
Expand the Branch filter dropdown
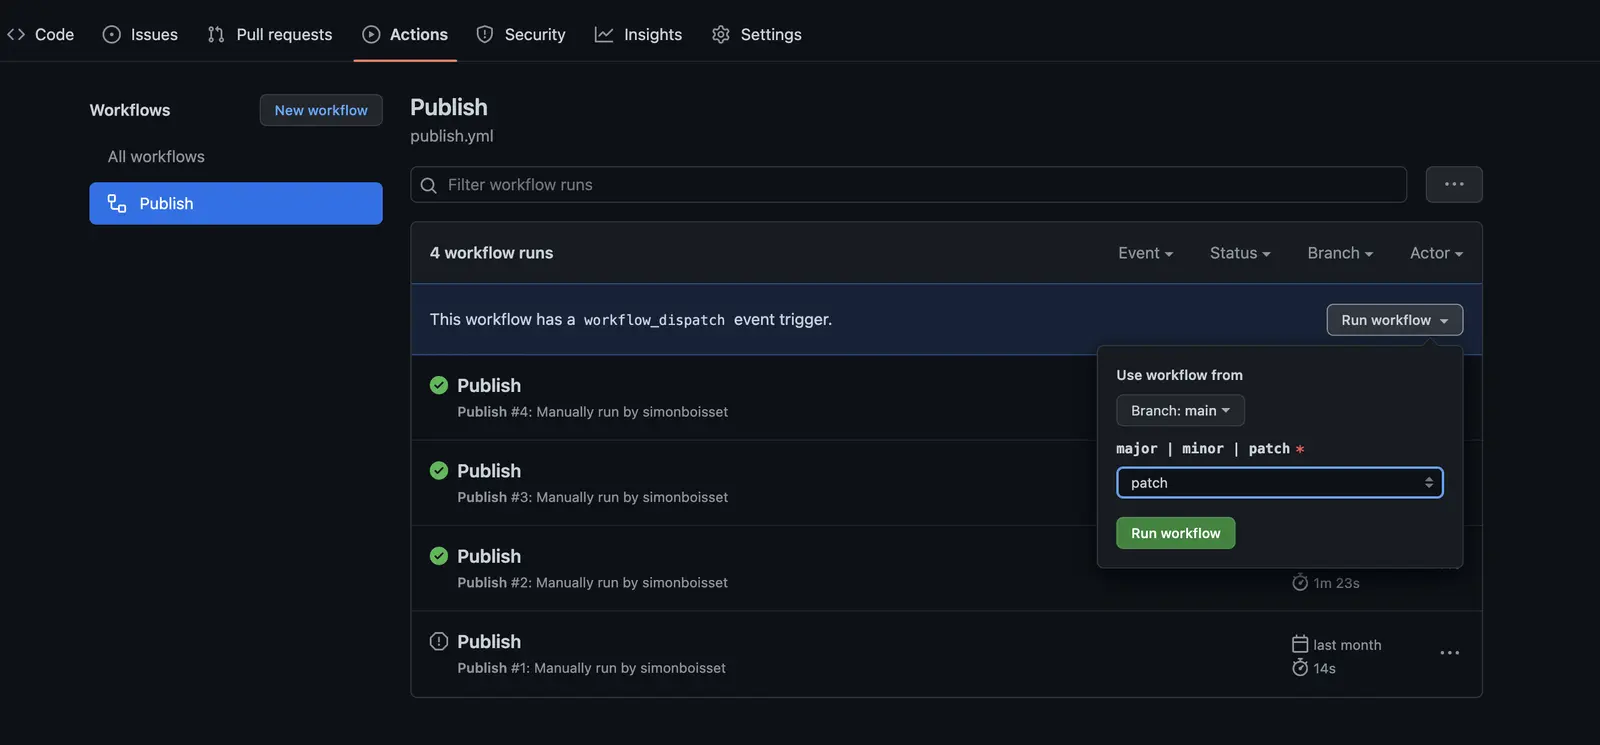click(x=1340, y=253)
